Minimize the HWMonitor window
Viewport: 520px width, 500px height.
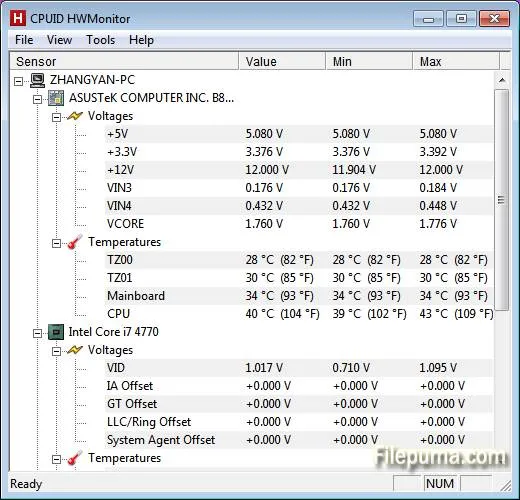coord(428,19)
